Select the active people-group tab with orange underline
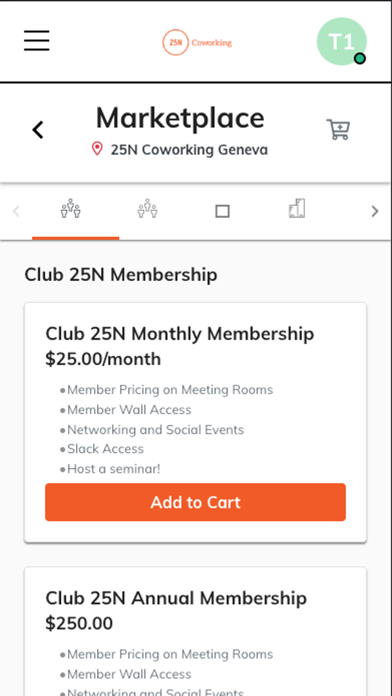 tap(71, 208)
